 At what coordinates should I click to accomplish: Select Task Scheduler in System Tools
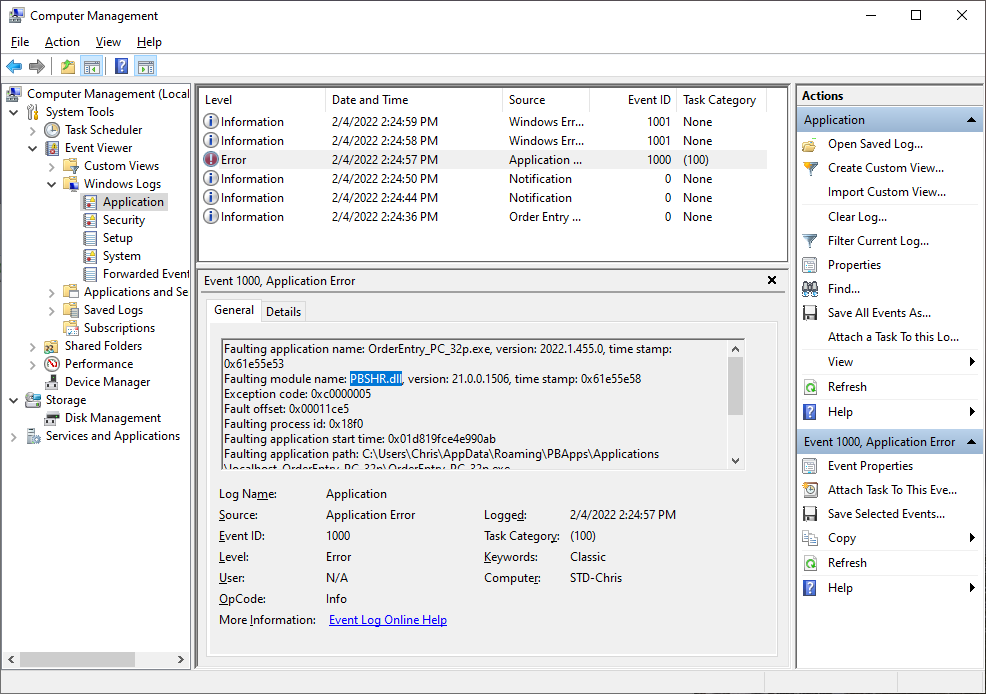click(103, 130)
